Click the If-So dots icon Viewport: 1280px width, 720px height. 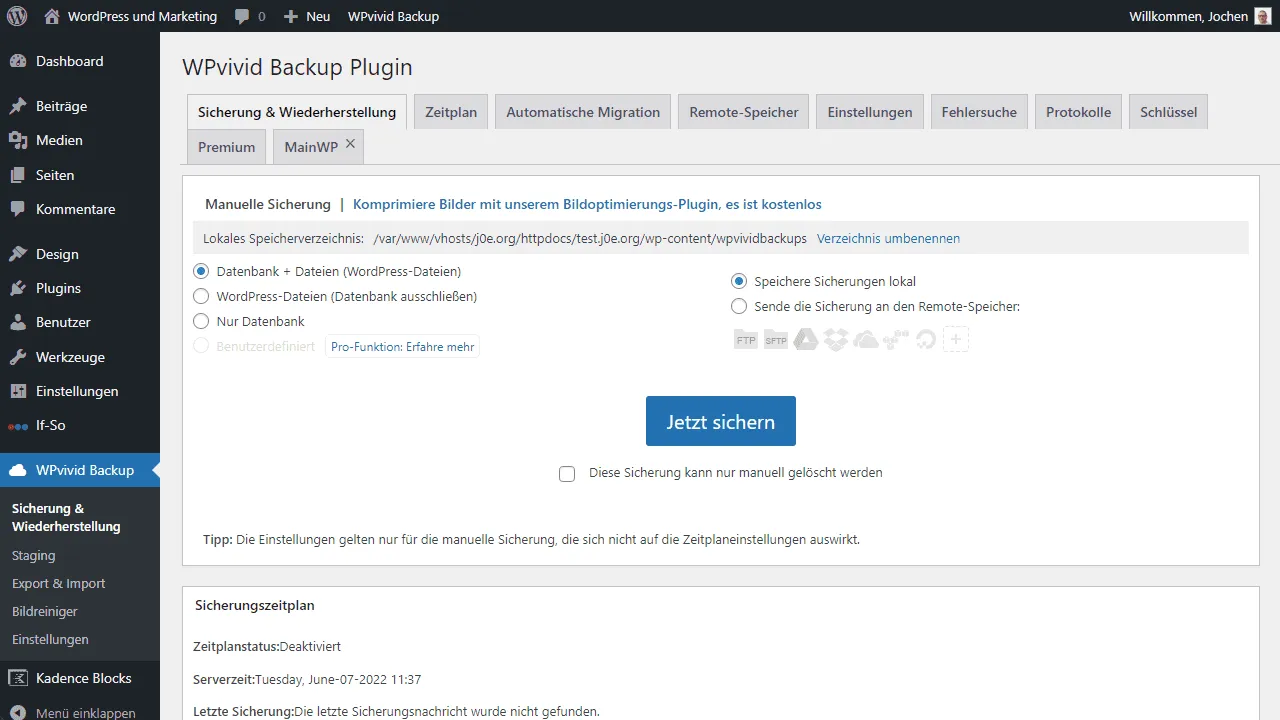(18, 426)
